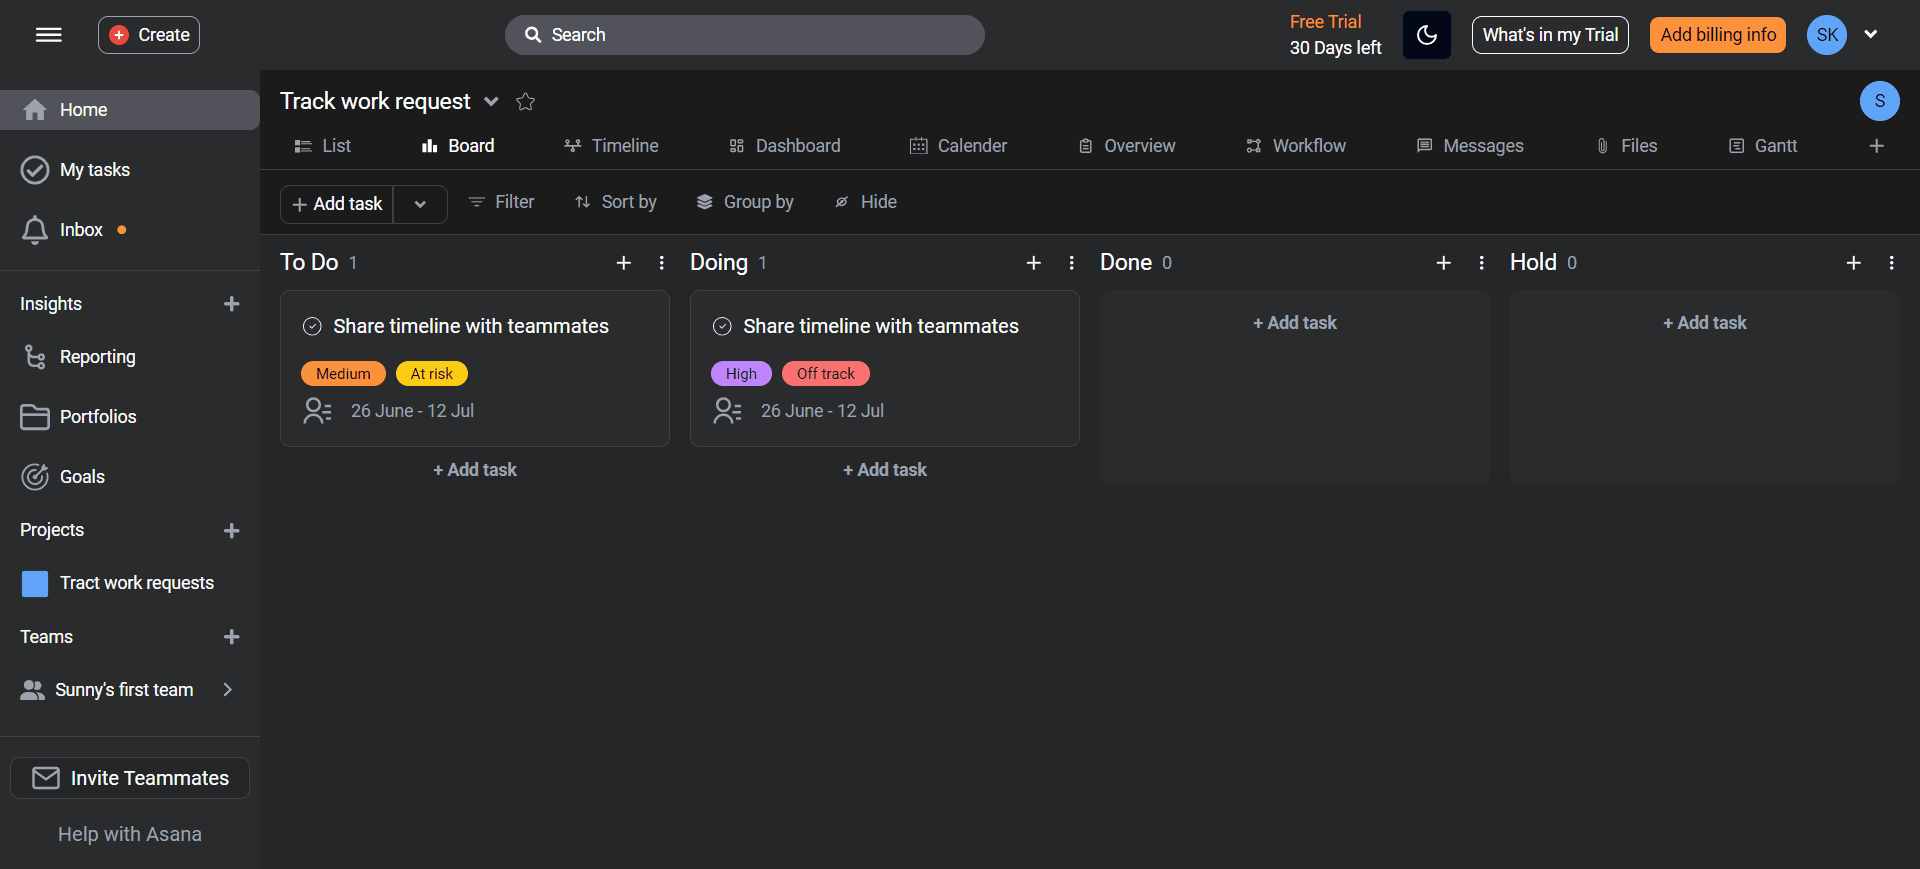
Task: Open the Dashboard tab
Action: 785,146
